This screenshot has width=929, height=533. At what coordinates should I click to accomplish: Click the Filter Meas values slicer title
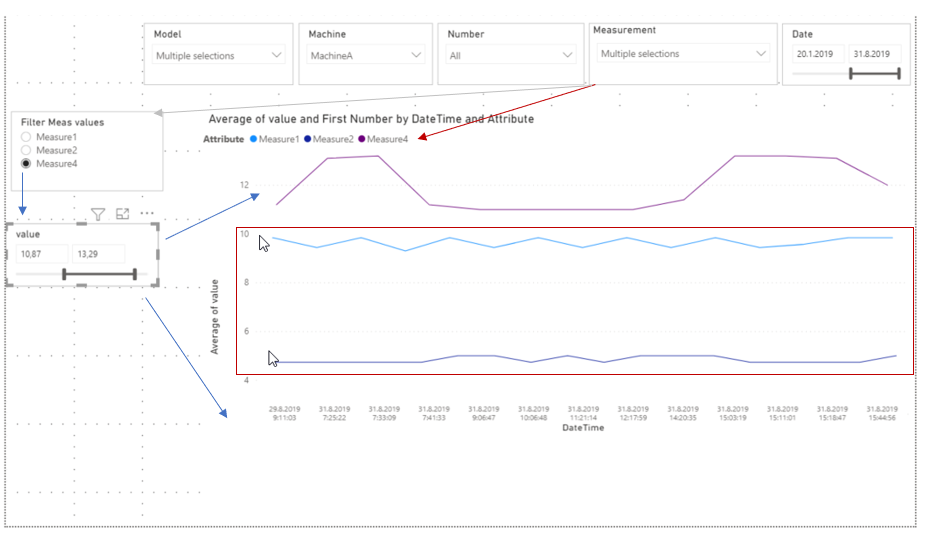[62, 123]
